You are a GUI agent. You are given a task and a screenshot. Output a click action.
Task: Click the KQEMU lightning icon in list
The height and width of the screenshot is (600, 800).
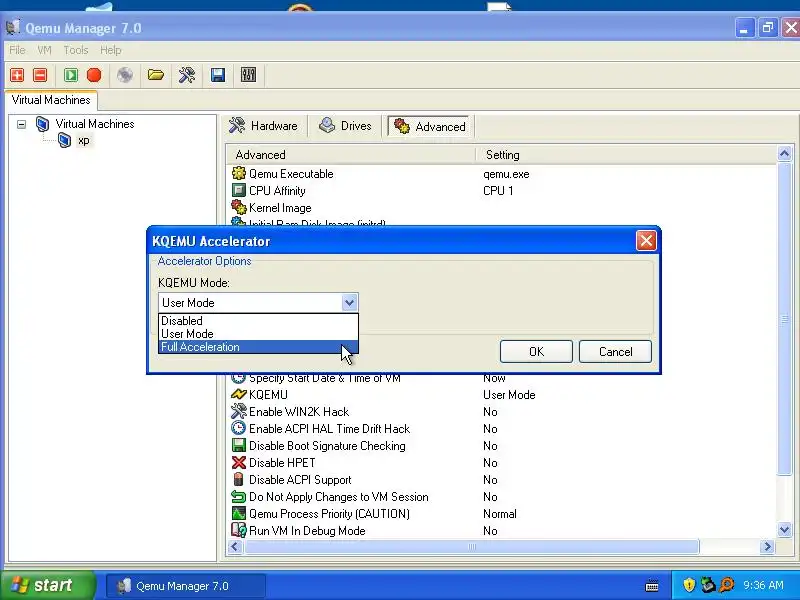tap(238, 394)
